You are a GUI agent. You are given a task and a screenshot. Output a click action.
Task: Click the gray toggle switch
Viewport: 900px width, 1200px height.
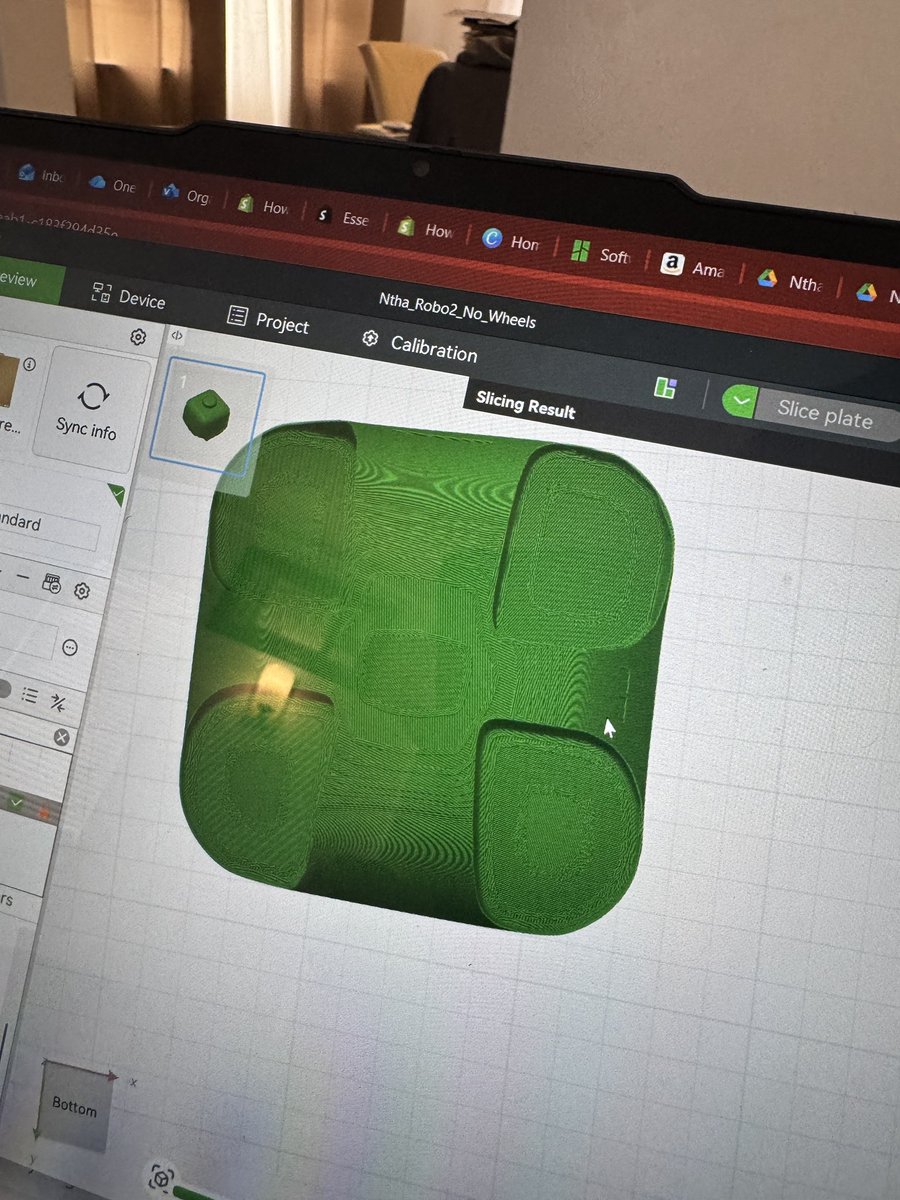coord(5,690)
